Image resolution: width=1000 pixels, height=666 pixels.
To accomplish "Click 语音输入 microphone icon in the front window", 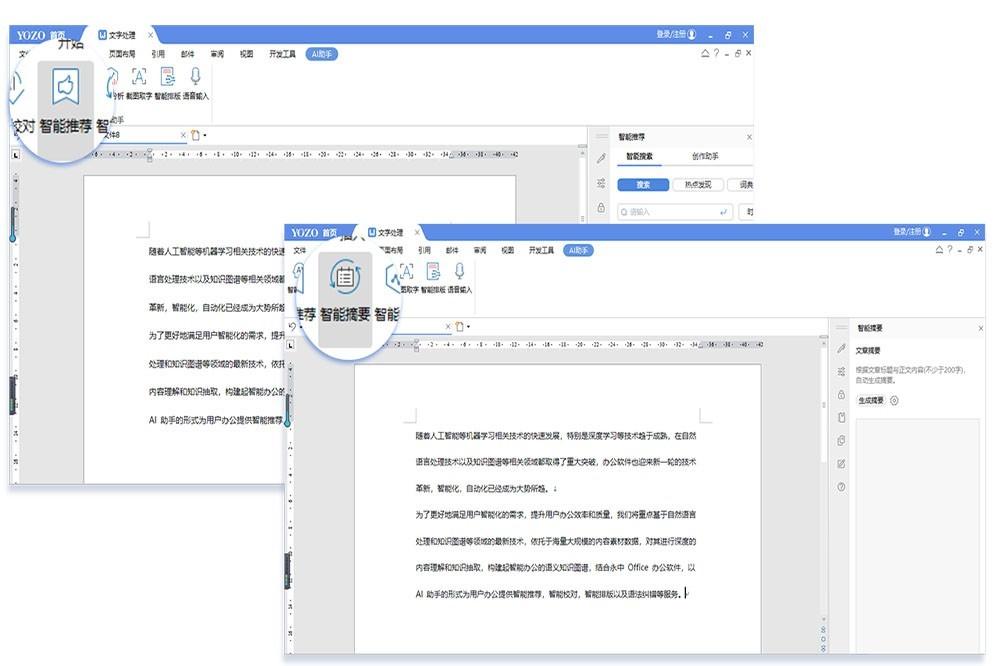I will 459,272.
